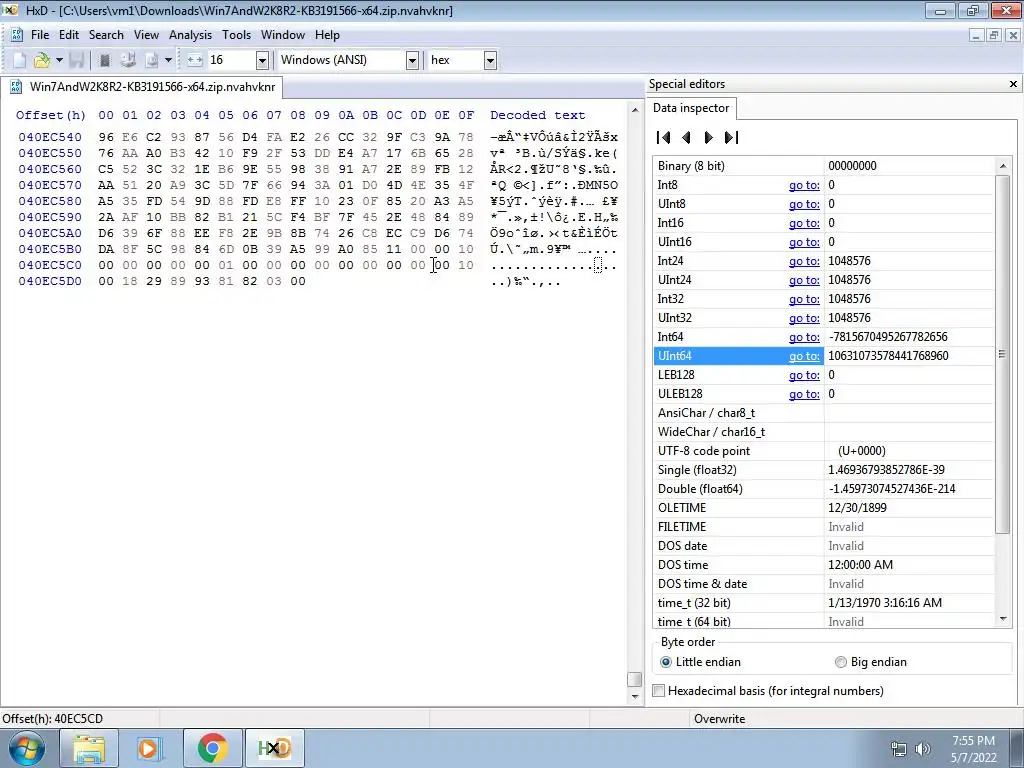Open the Windows (ANSI) charset dropdown
The width and height of the screenshot is (1024, 768).
click(x=412, y=60)
